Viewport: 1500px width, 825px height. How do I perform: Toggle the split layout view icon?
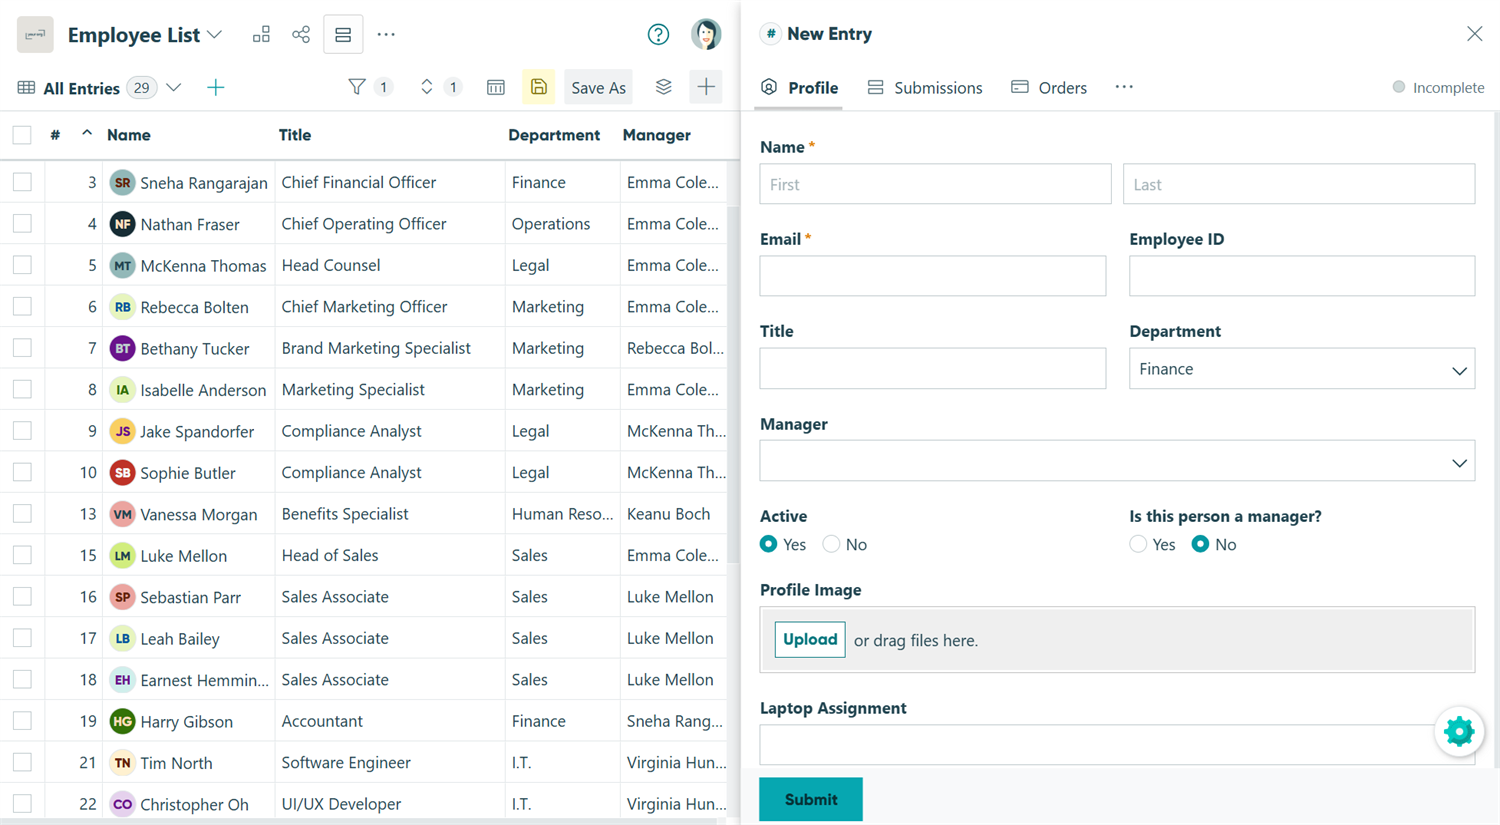coord(343,35)
